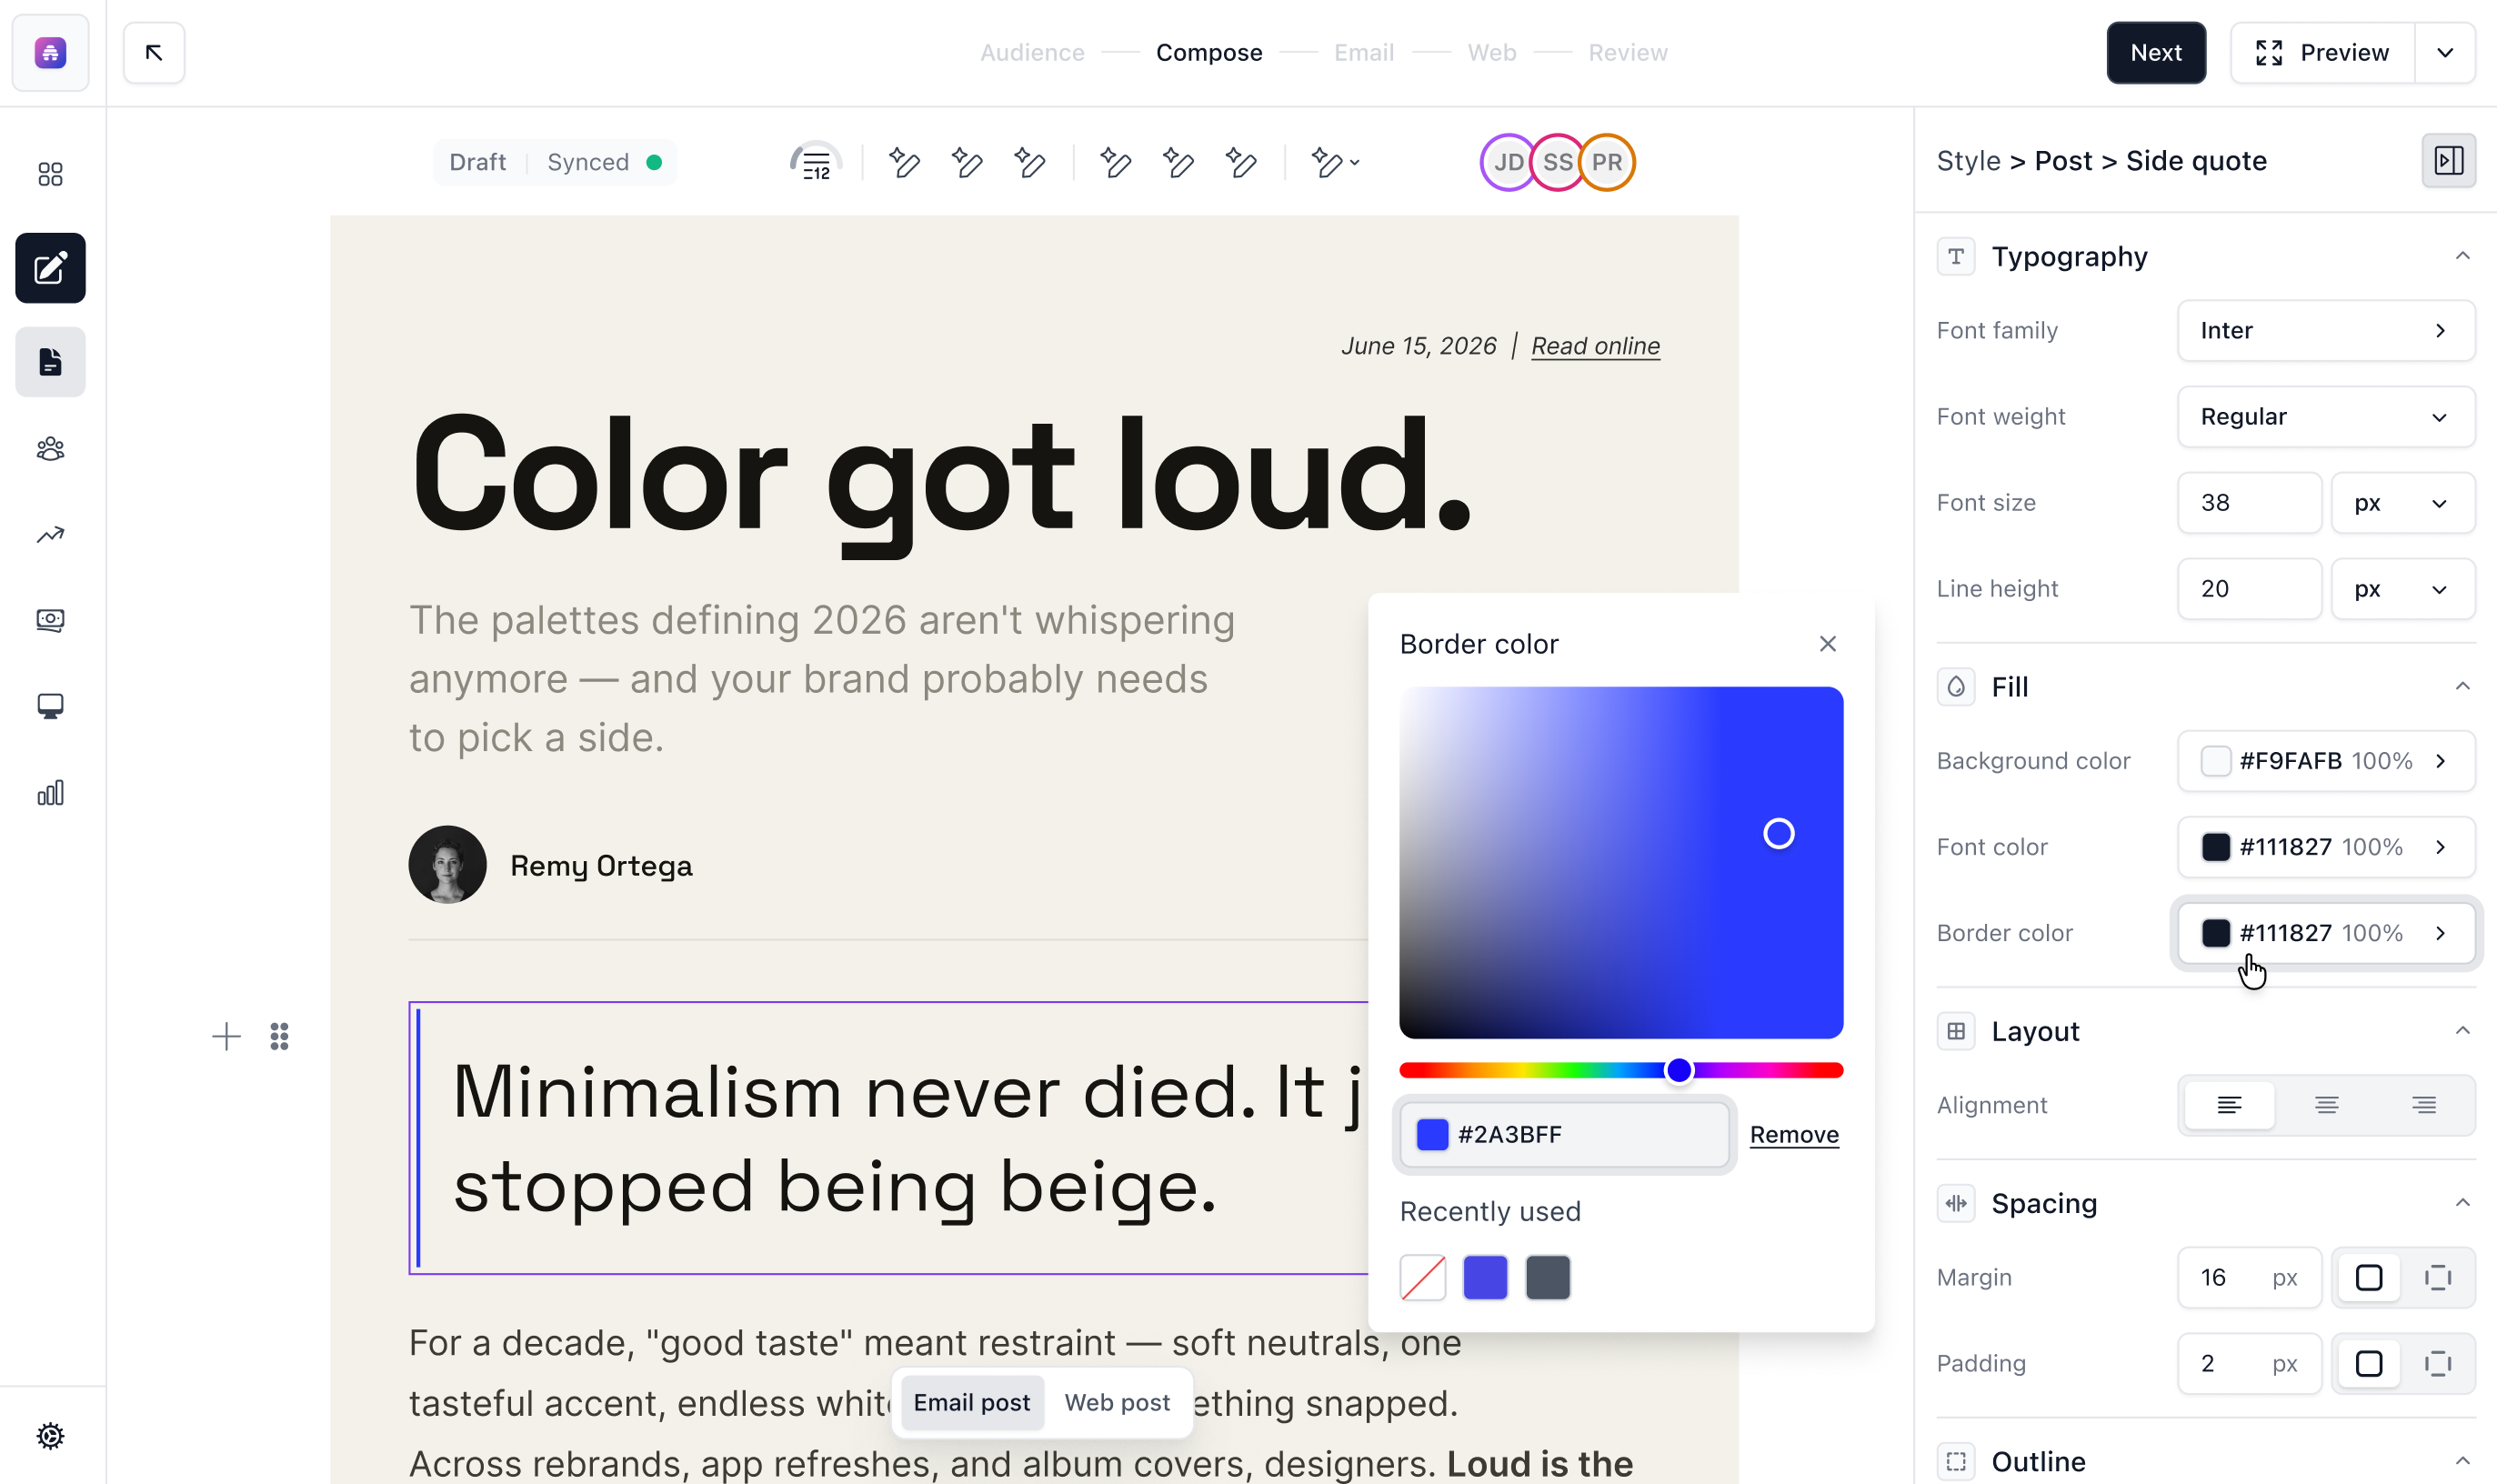Set alignment to center

pos(2326,1105)
